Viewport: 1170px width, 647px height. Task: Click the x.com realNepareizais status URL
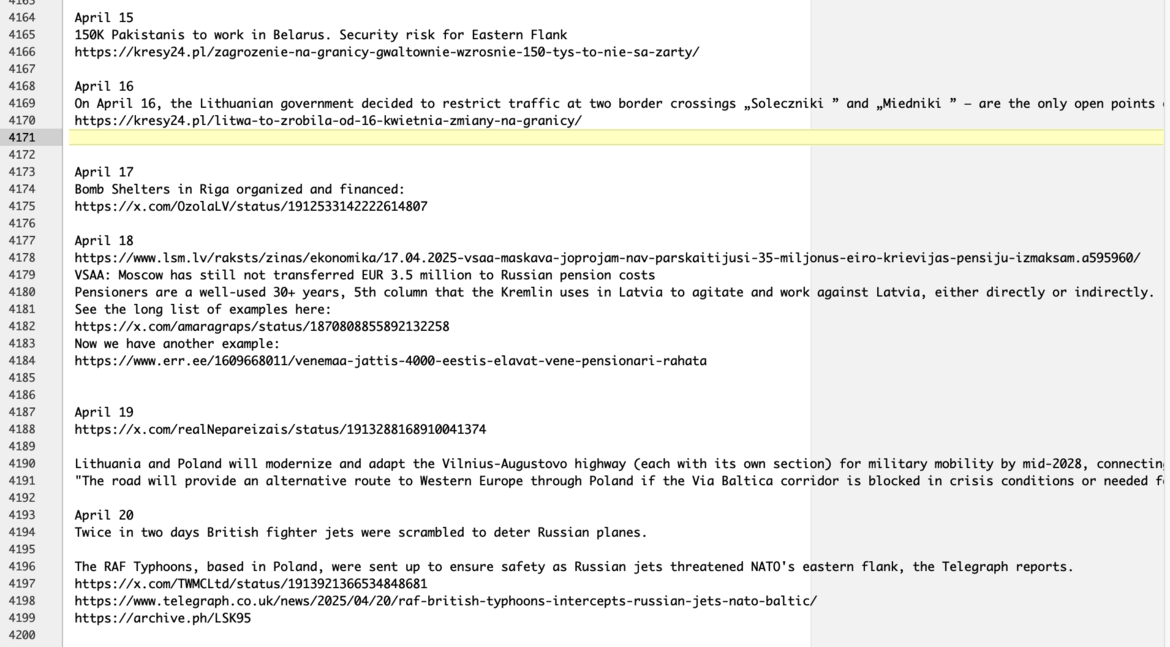click(280, 430)
